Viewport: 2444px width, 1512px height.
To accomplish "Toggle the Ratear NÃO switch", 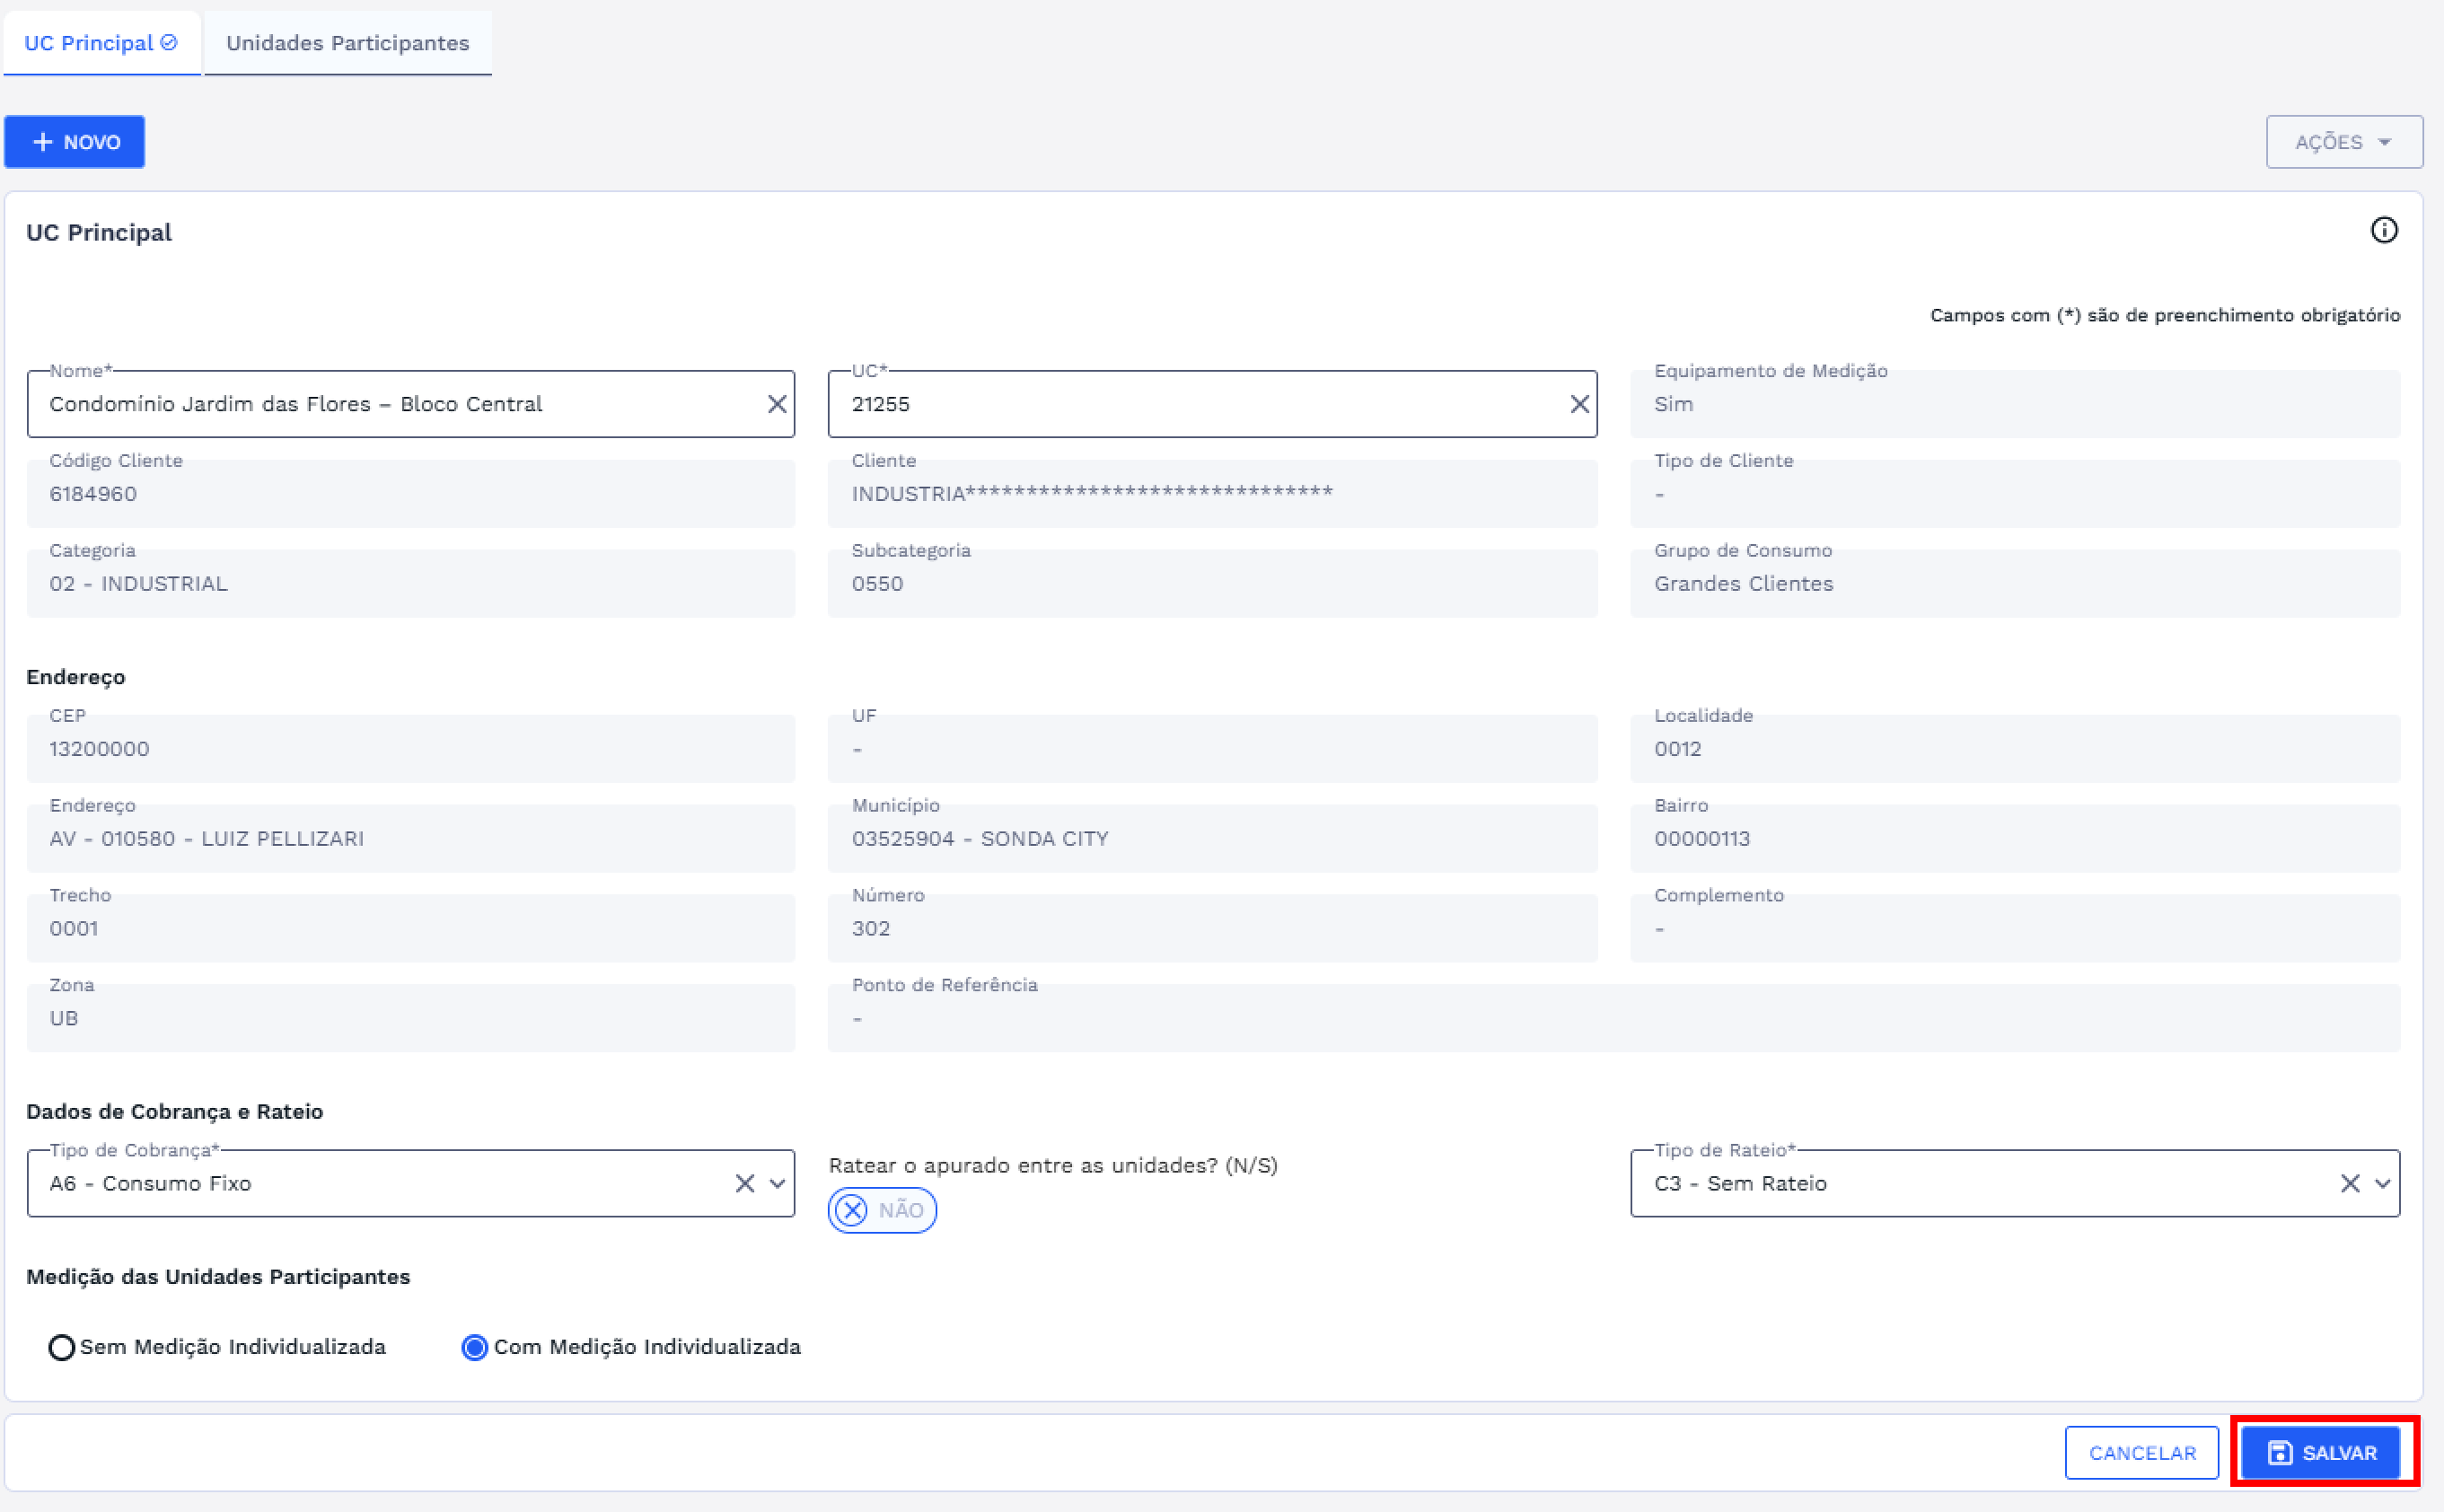I will [882, 1211].
